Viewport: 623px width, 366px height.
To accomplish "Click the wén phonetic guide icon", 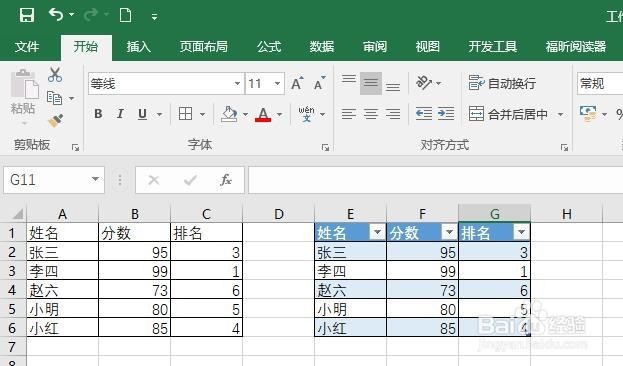I will tap(306, 114).
